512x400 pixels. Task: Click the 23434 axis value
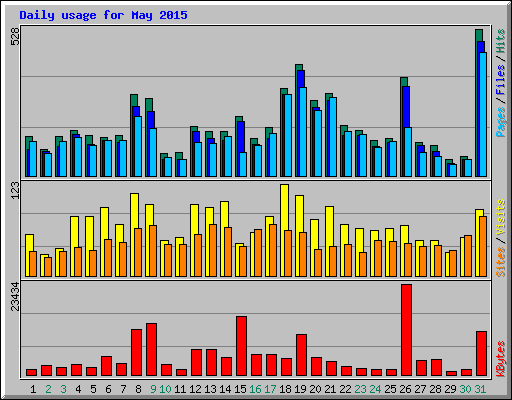click(15, 296)
